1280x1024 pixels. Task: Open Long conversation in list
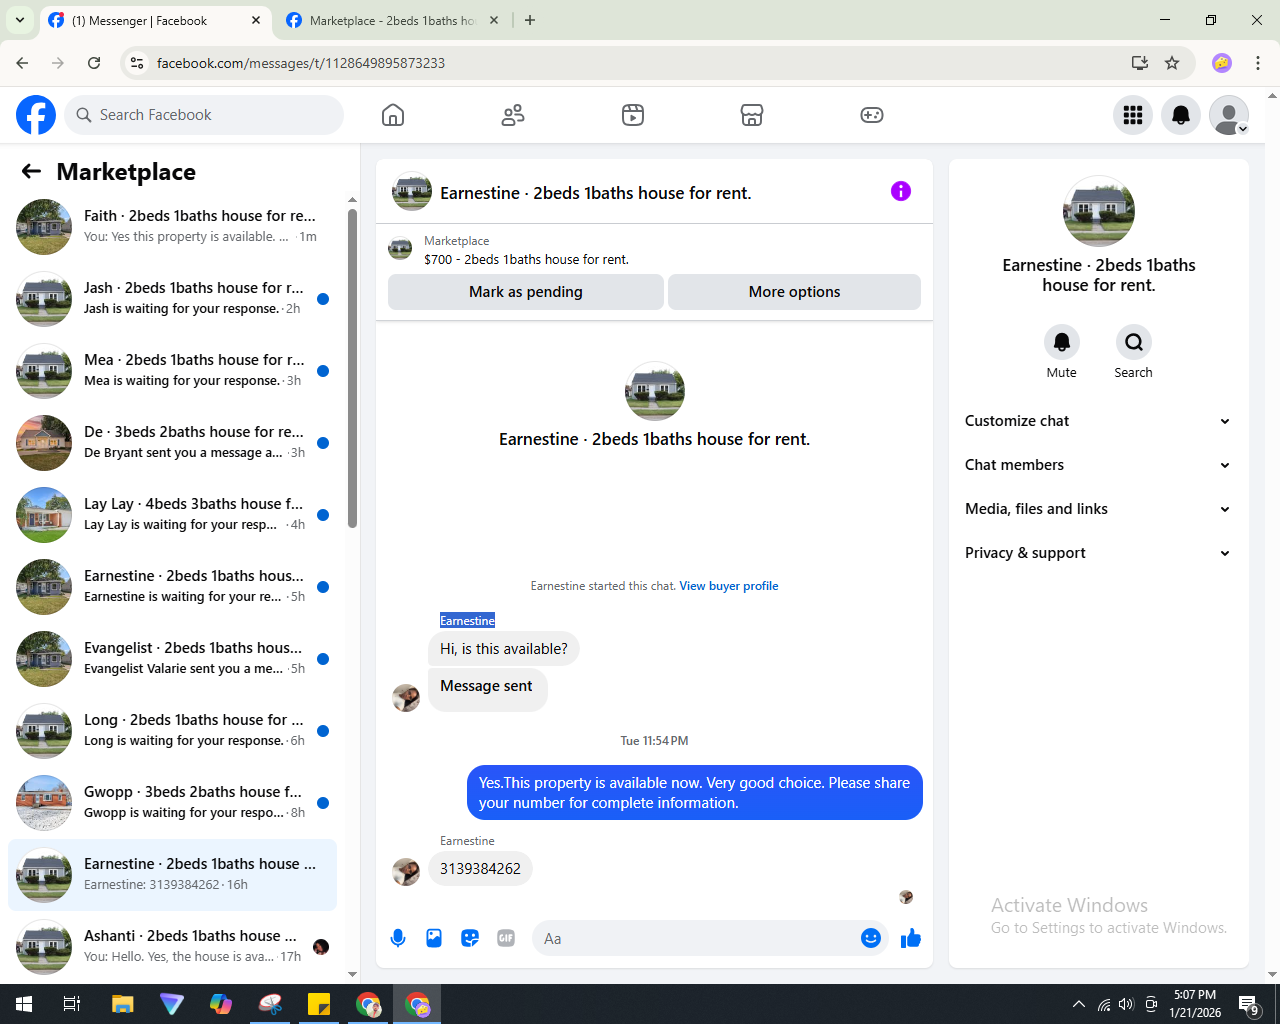click(x=172, y=731)
